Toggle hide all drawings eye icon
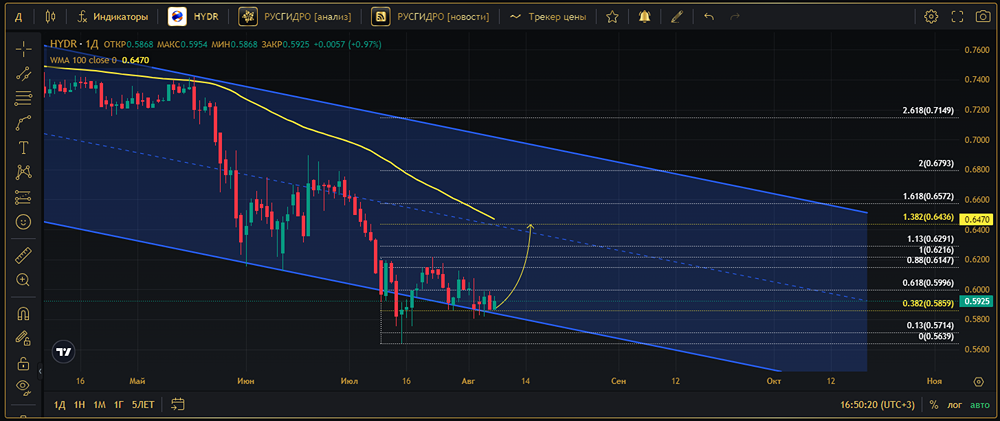1000x421 pixels. (24, 387)
